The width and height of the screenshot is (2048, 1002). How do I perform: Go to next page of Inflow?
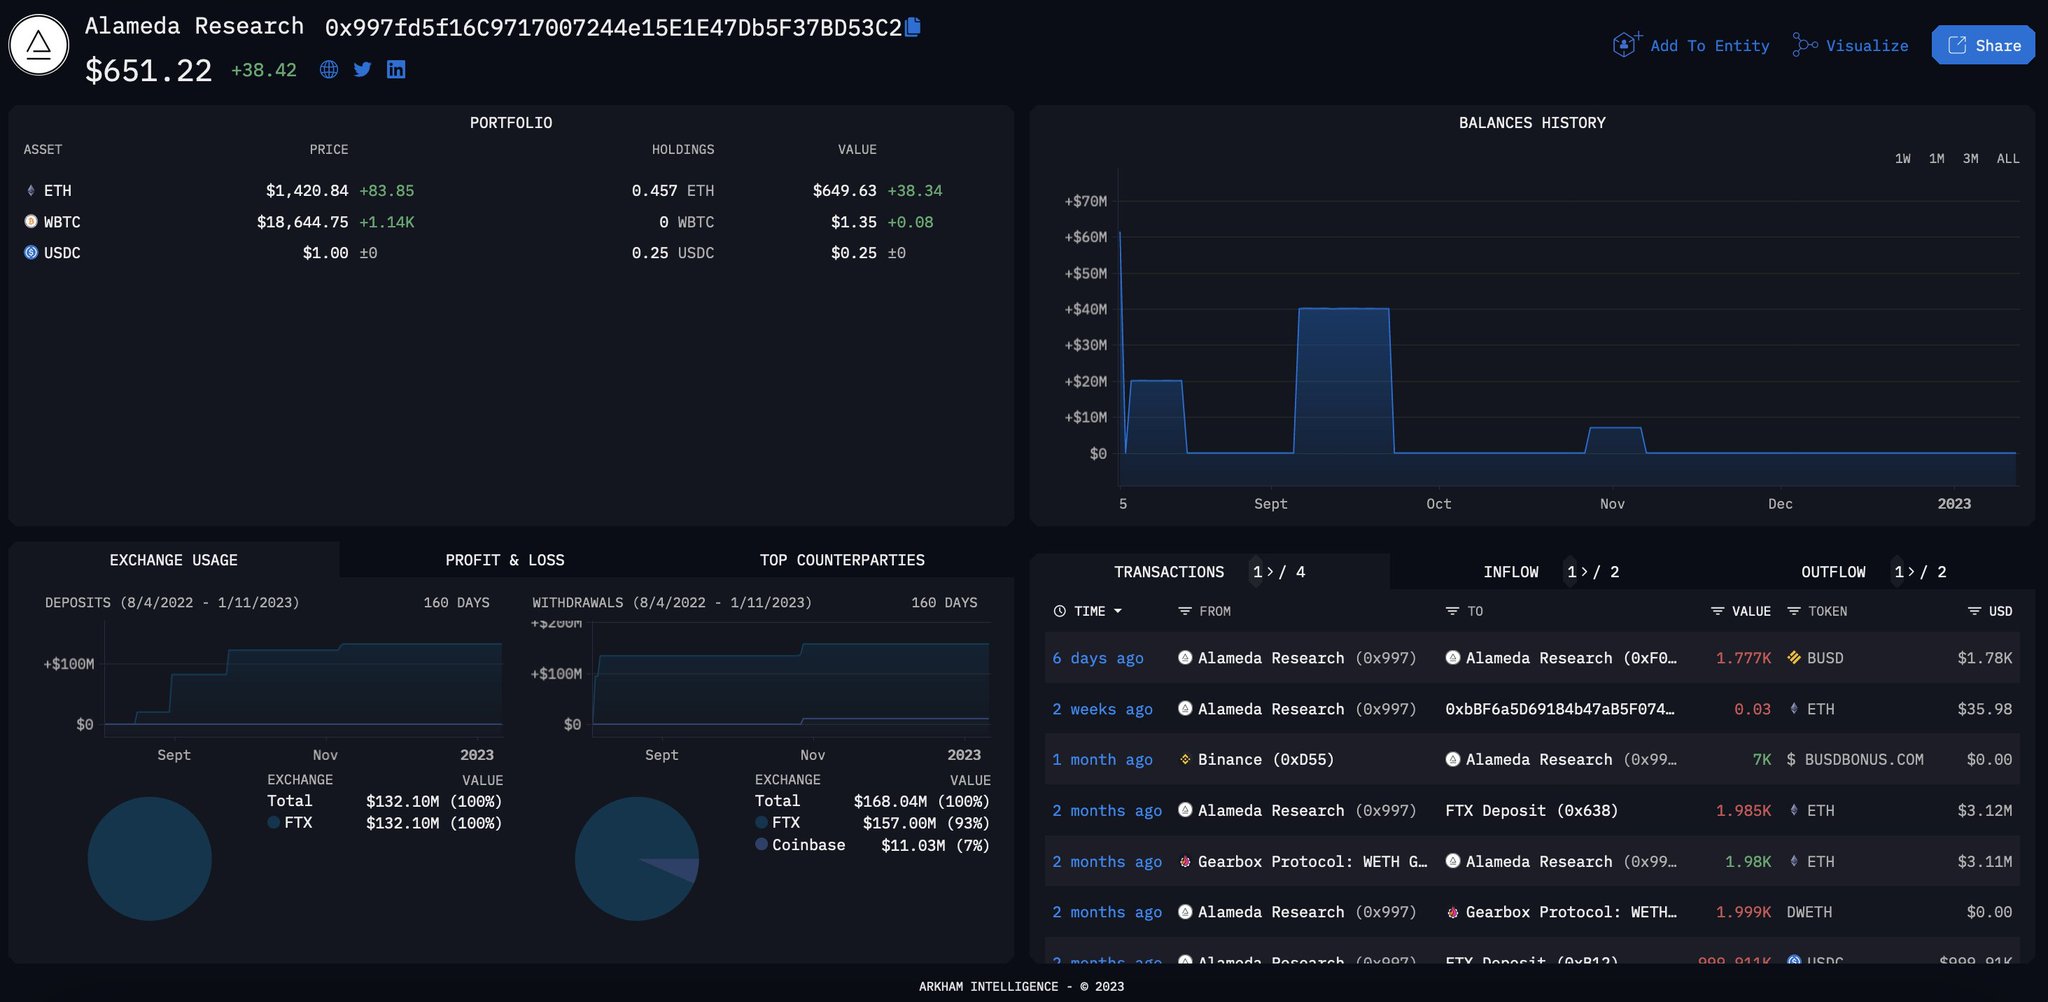coord(1584,572)
